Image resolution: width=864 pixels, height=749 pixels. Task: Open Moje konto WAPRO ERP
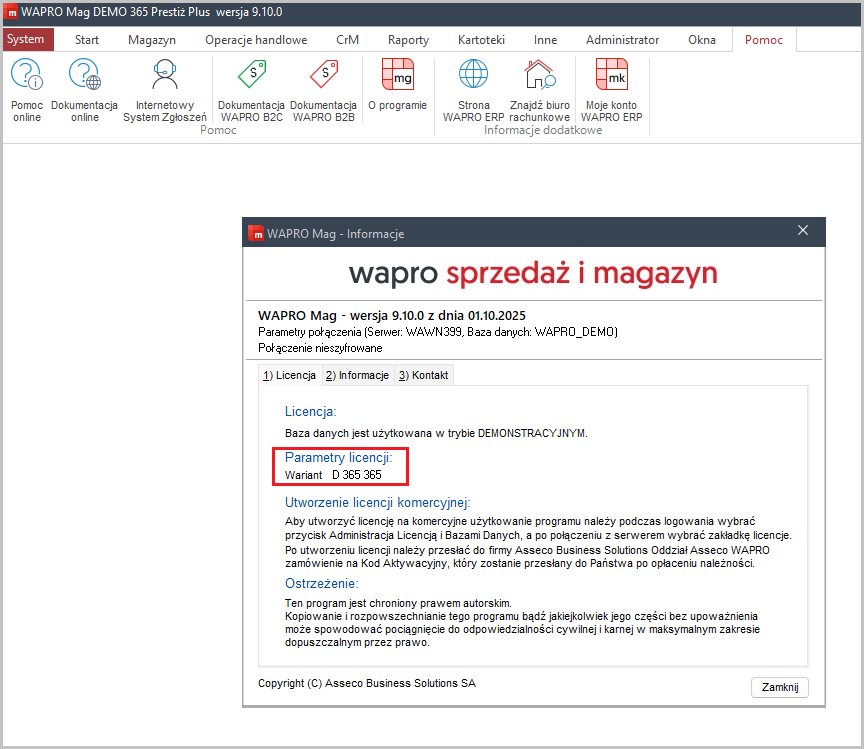(x=611, y=88)
